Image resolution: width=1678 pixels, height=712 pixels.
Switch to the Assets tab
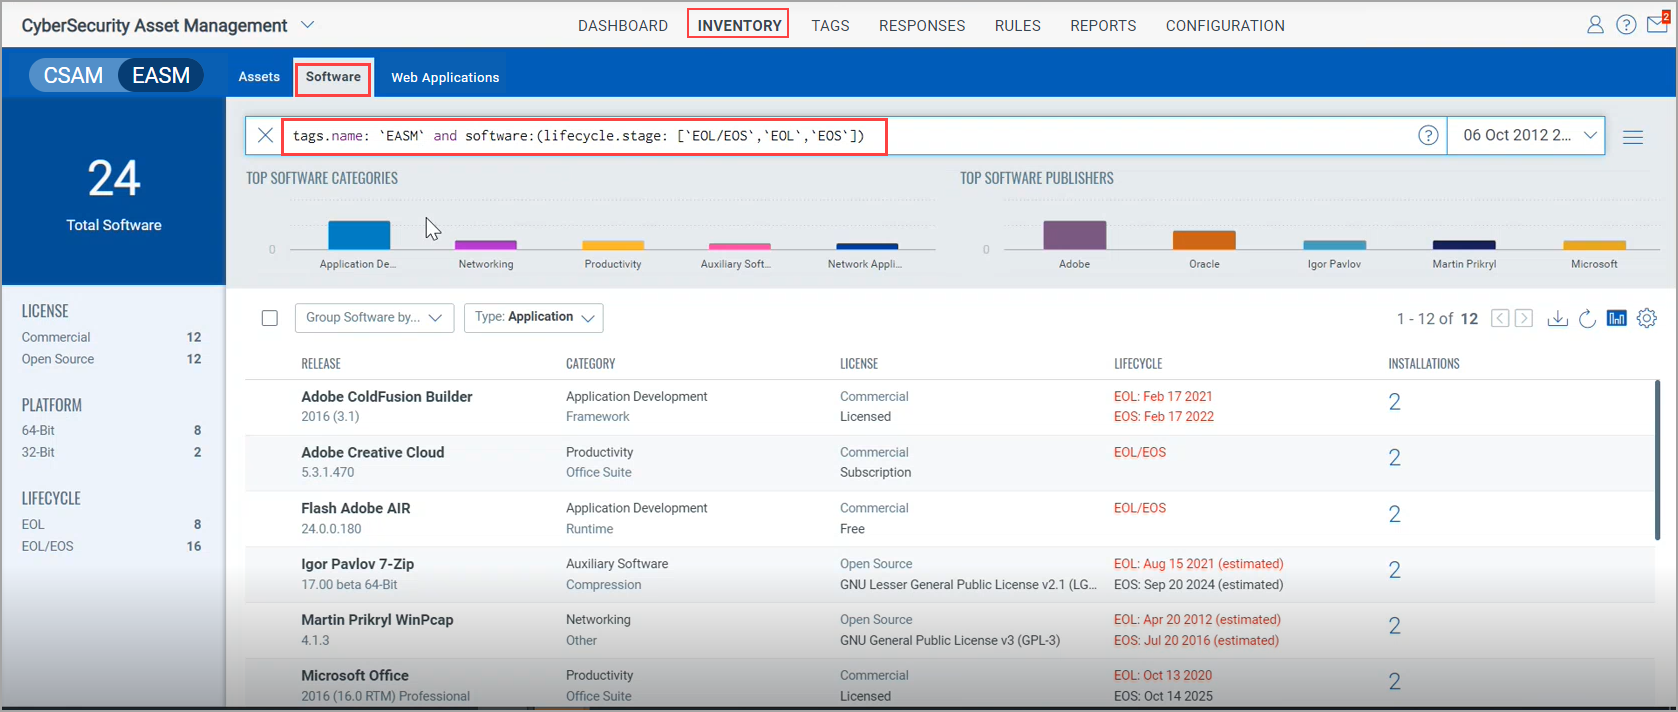pyautogui.click(x=259, y=77)
